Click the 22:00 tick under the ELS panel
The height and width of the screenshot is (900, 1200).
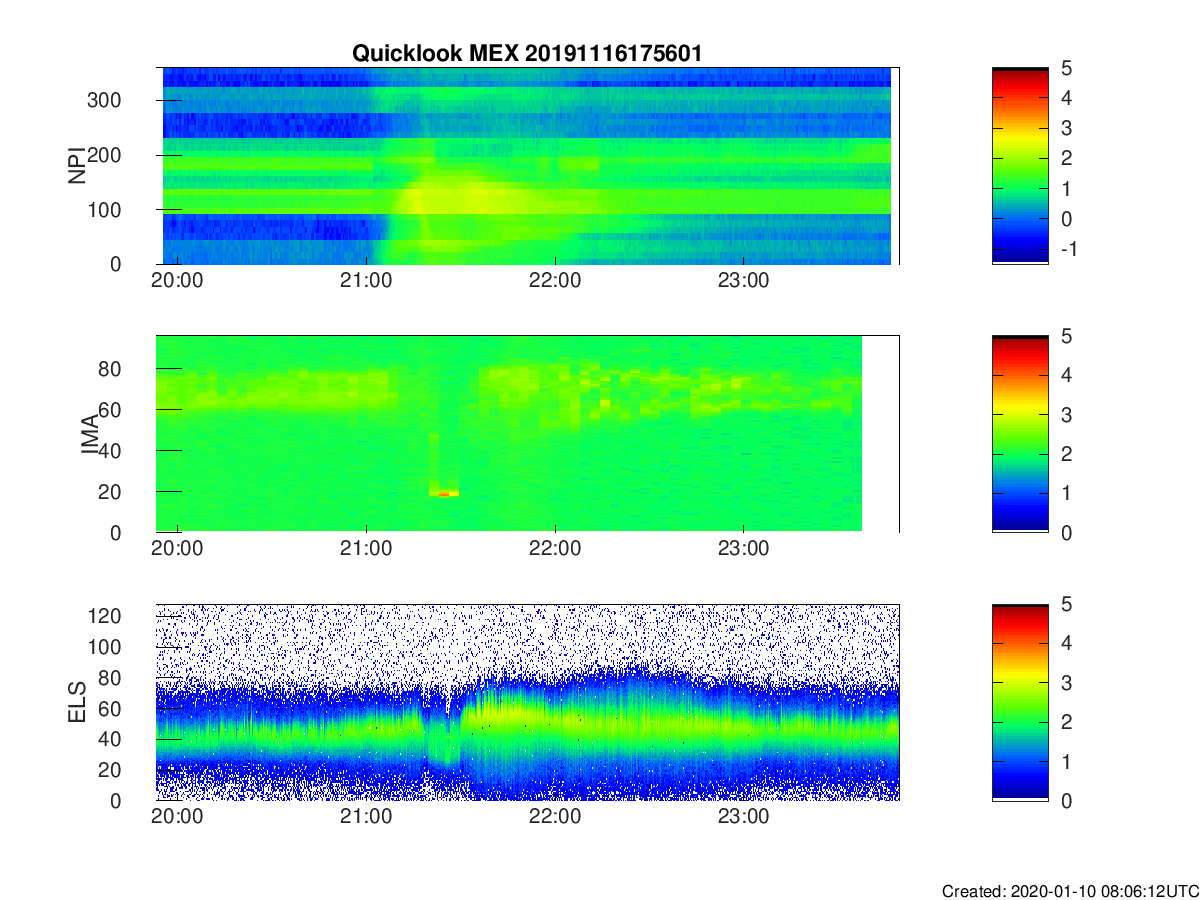(x=555, y=817)
